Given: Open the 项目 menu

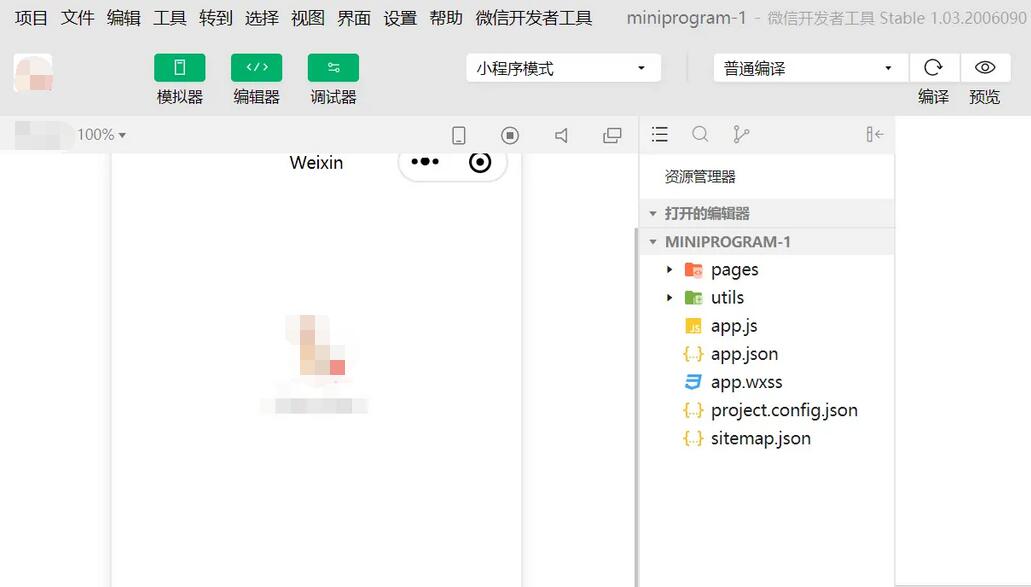Looking at the screenshot, I should pyautogui.click(x=31, y=18).
